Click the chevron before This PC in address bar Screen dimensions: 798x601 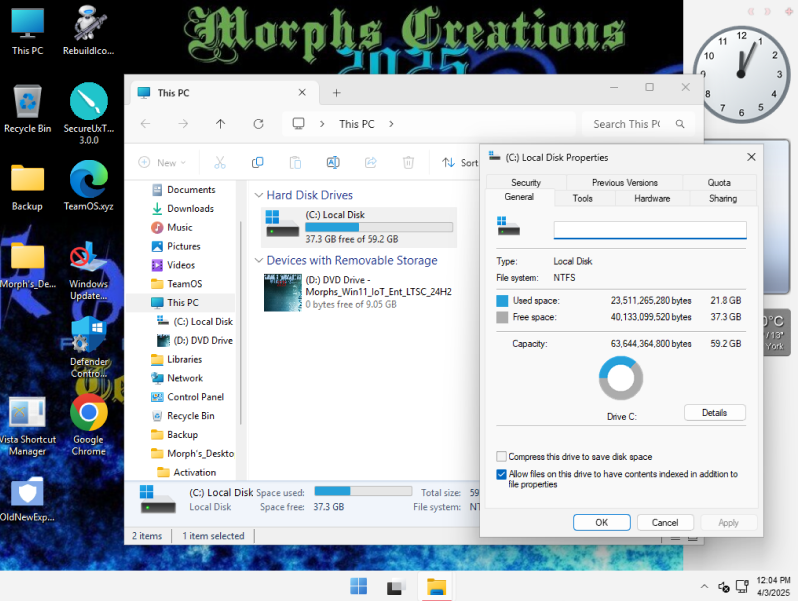(322, 124)
